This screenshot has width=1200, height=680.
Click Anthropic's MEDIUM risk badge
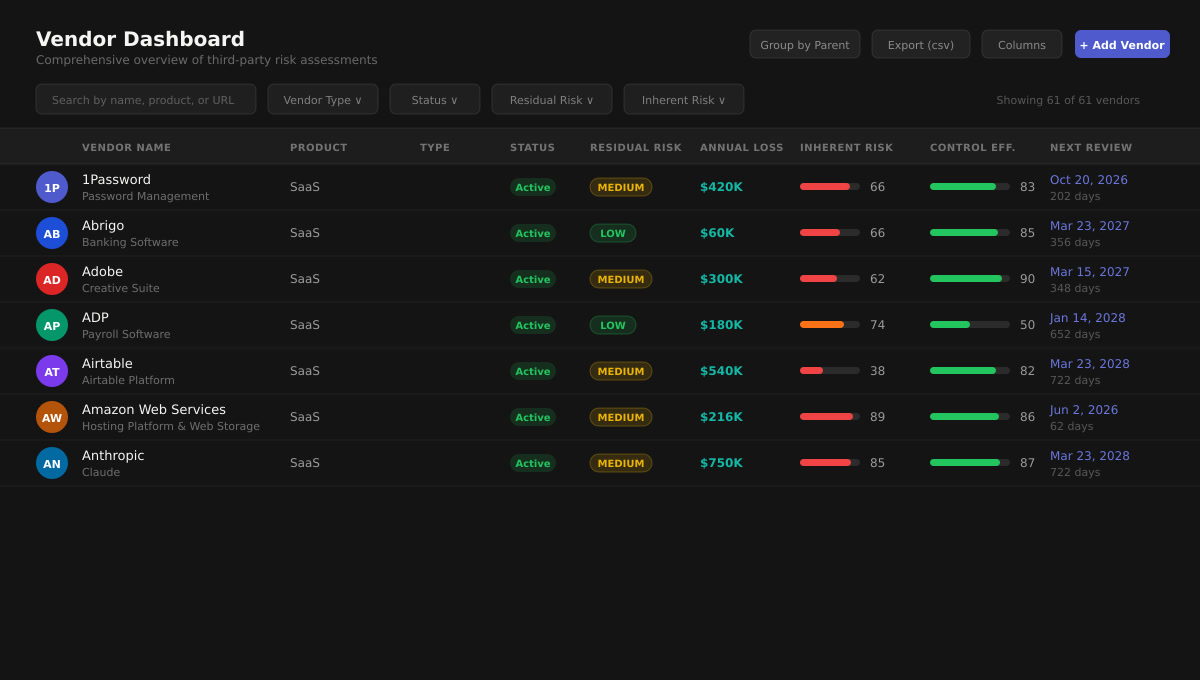(x=621, y=463)
